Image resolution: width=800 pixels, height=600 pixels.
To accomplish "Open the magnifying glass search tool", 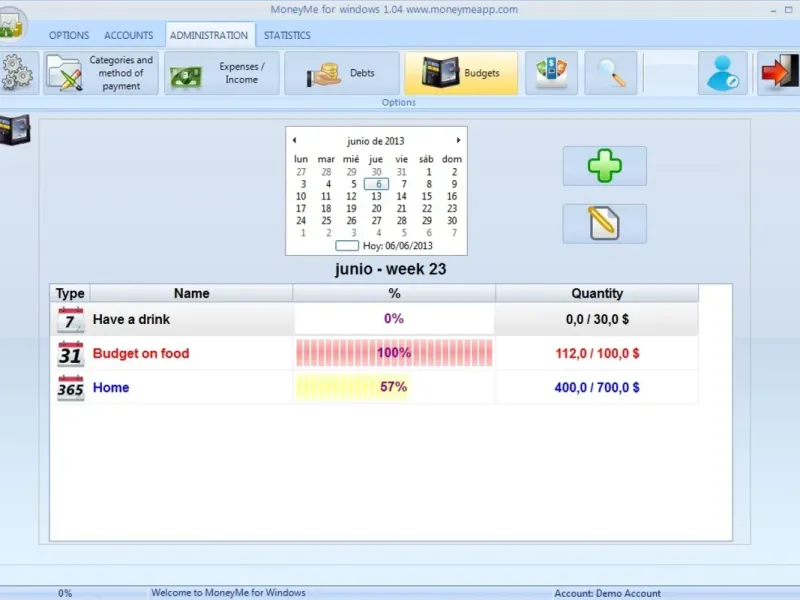I will pos(611,73).
